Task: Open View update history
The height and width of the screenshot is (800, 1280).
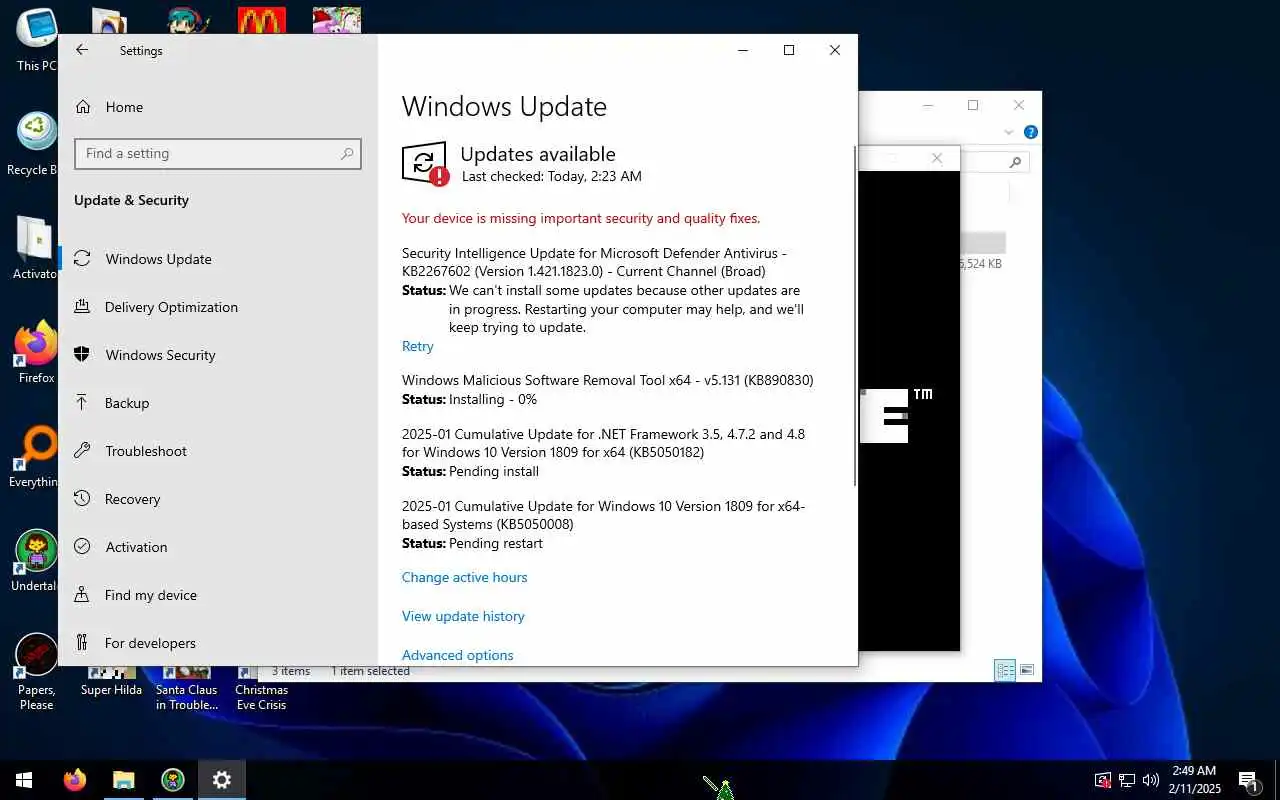Action: click(463, 616)
